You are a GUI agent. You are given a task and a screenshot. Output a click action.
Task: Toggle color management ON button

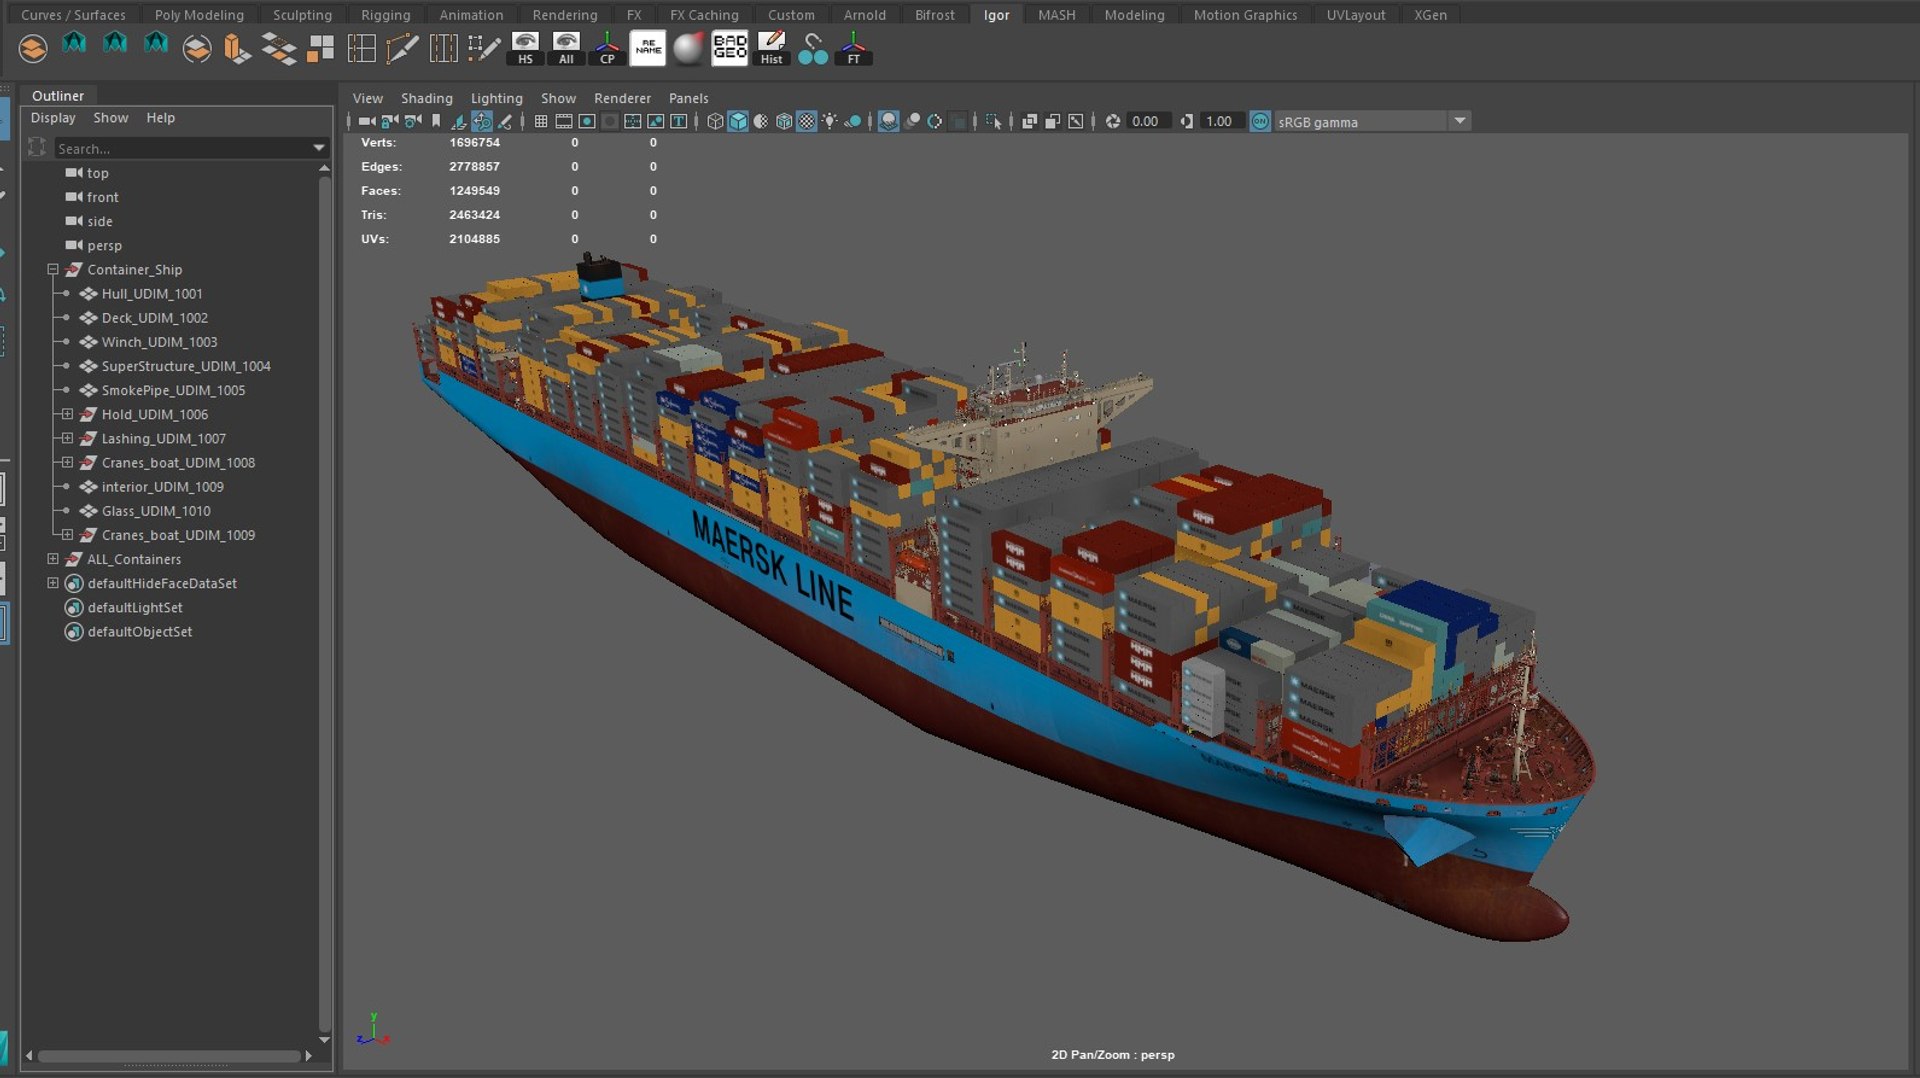point(1260,121)
